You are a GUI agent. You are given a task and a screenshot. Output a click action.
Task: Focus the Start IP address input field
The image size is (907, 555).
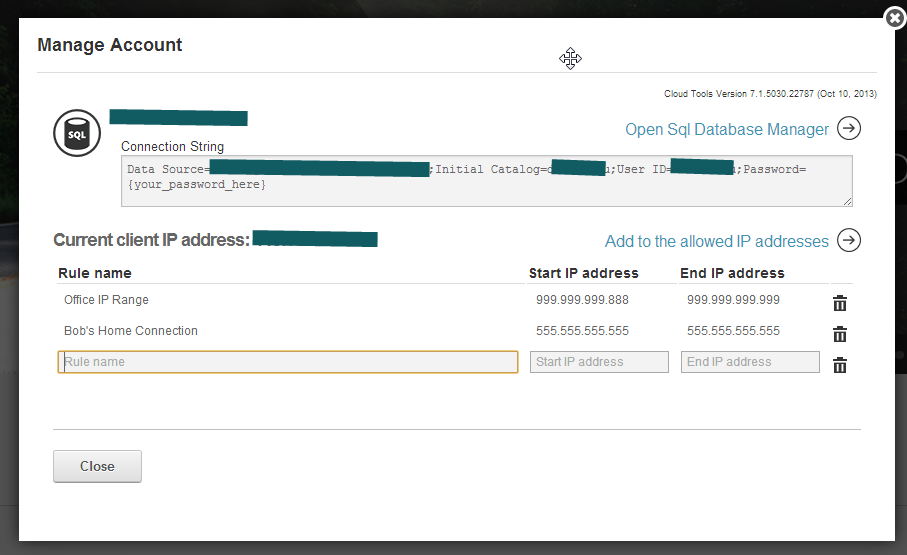[599, 362]
